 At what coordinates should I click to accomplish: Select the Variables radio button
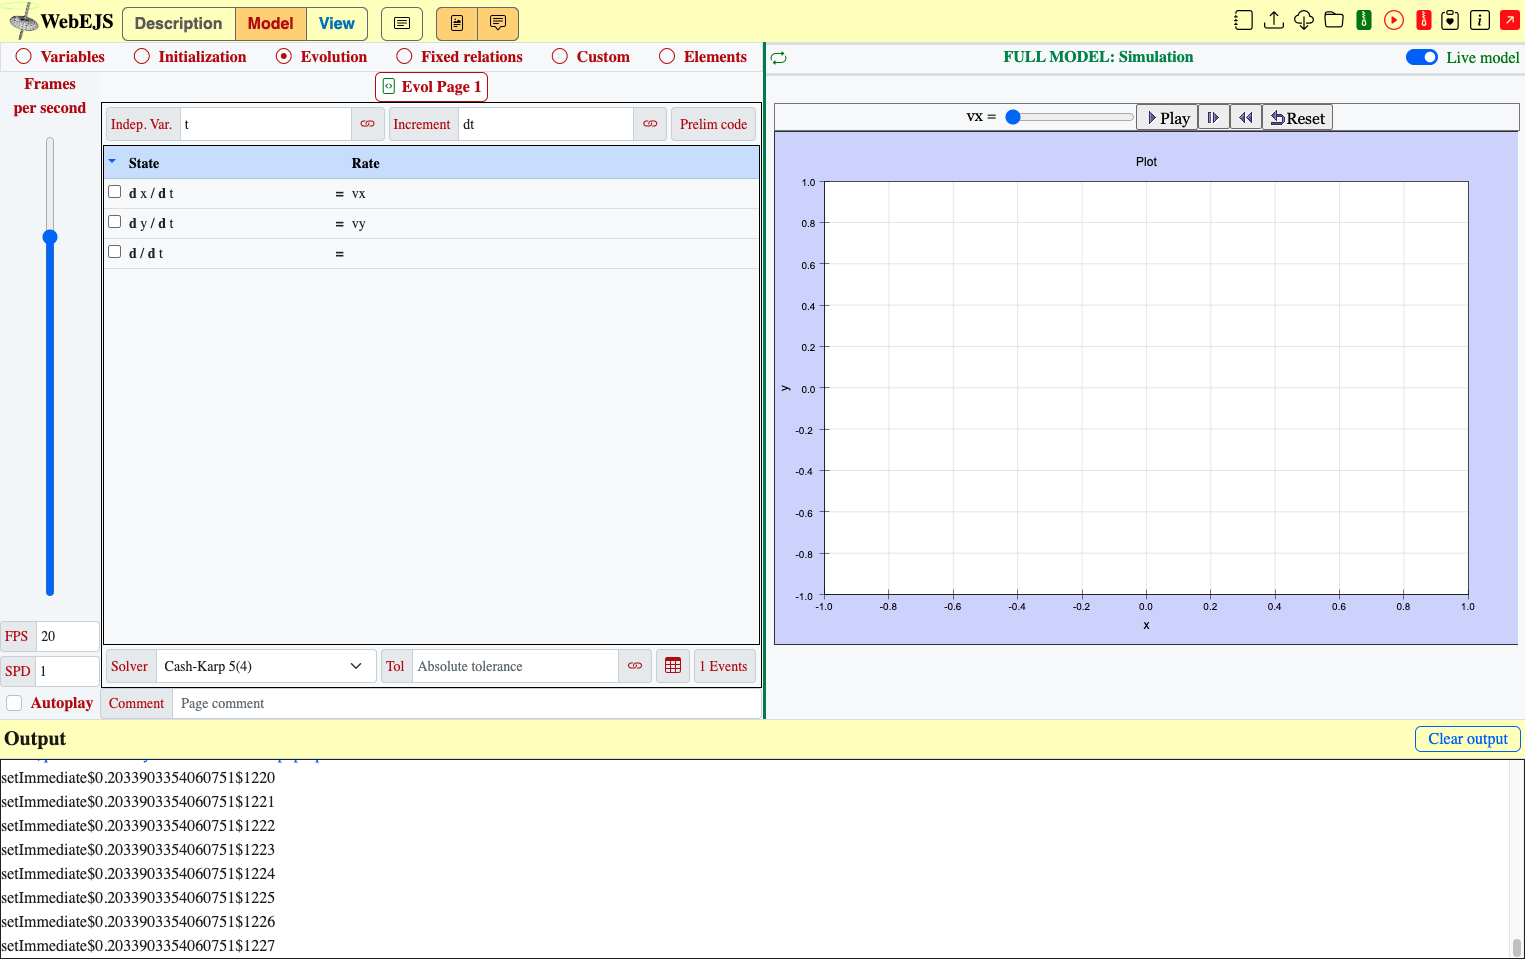coord(24,57)
